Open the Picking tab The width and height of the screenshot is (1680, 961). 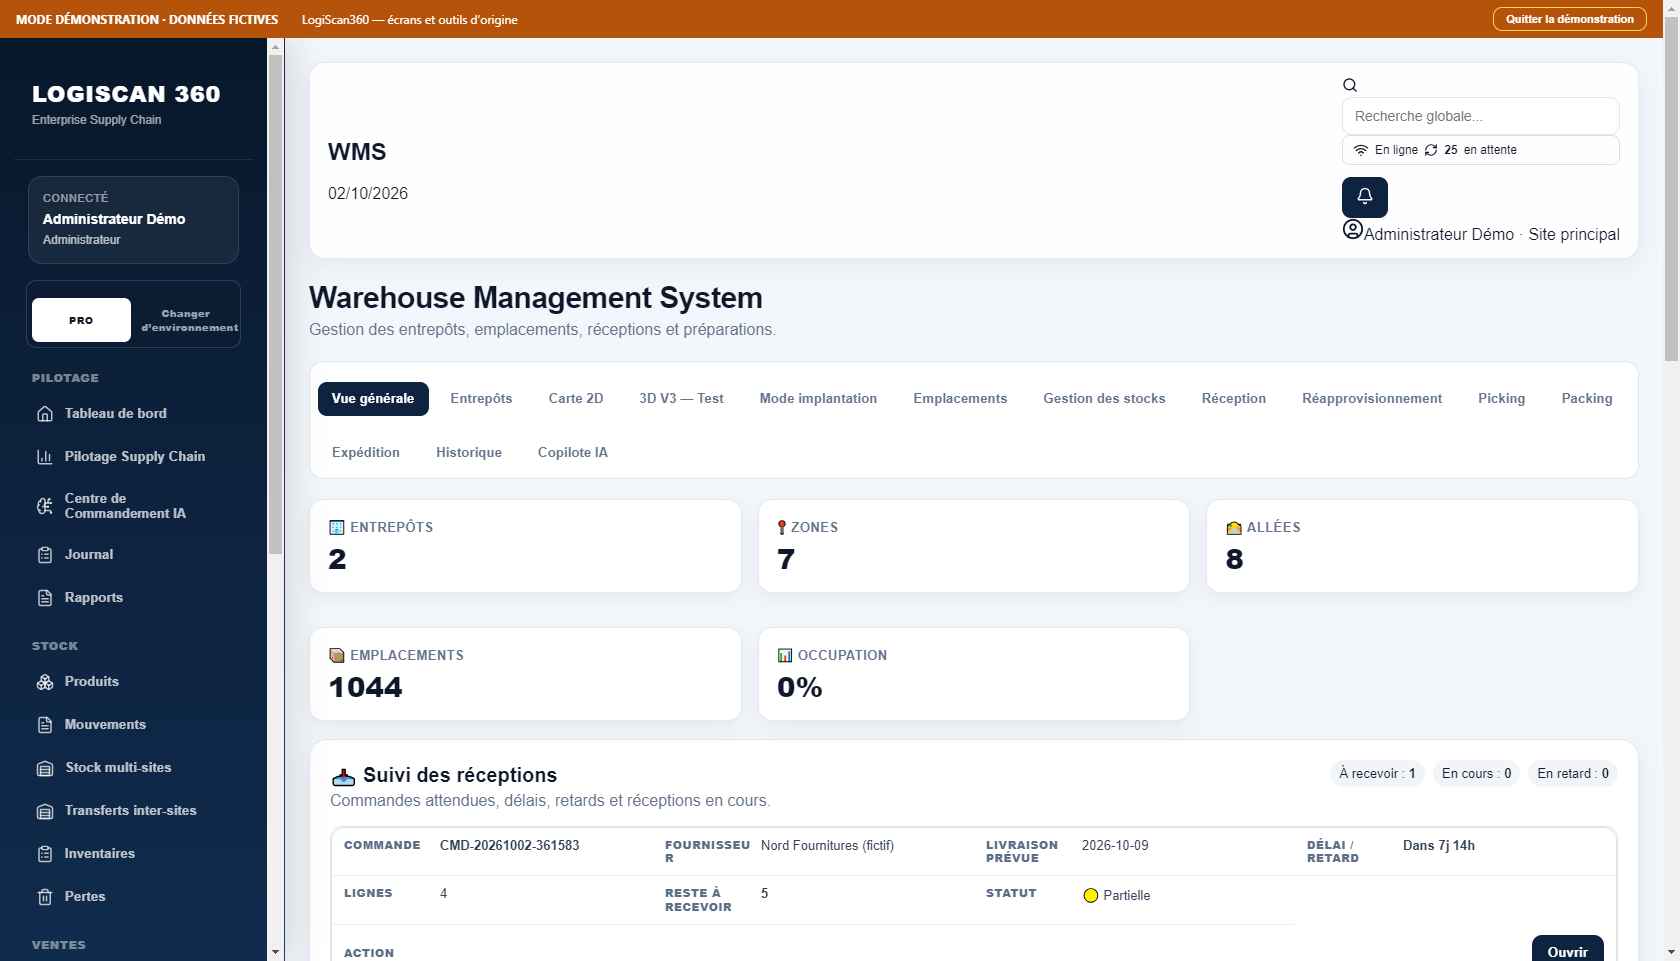tap(1502, 398)
